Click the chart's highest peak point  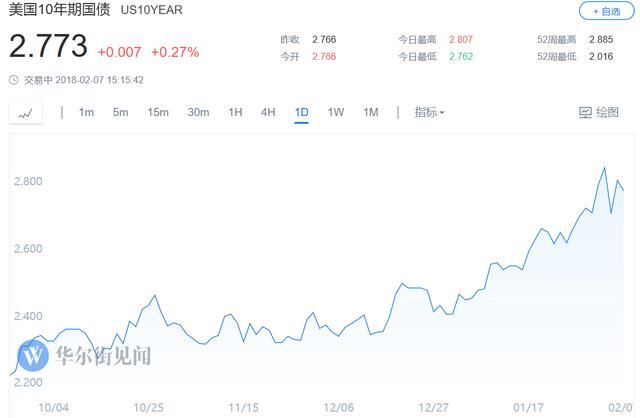pos(604,168)
